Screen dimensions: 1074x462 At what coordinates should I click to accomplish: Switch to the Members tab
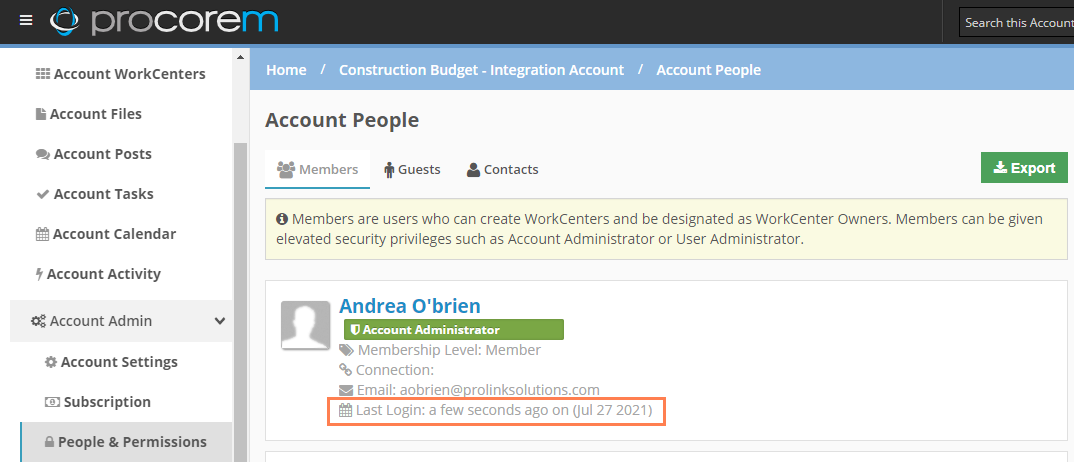point(317,169)
